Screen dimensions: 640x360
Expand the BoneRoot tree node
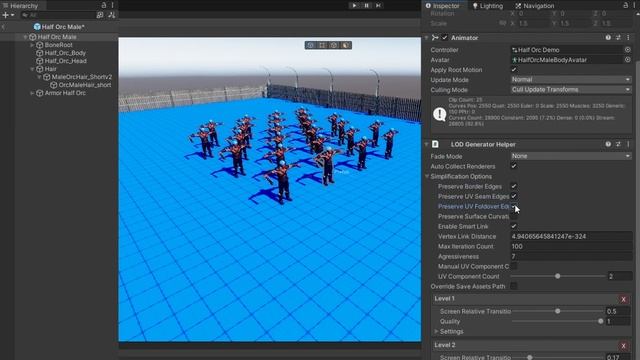(x=32, y=45)
